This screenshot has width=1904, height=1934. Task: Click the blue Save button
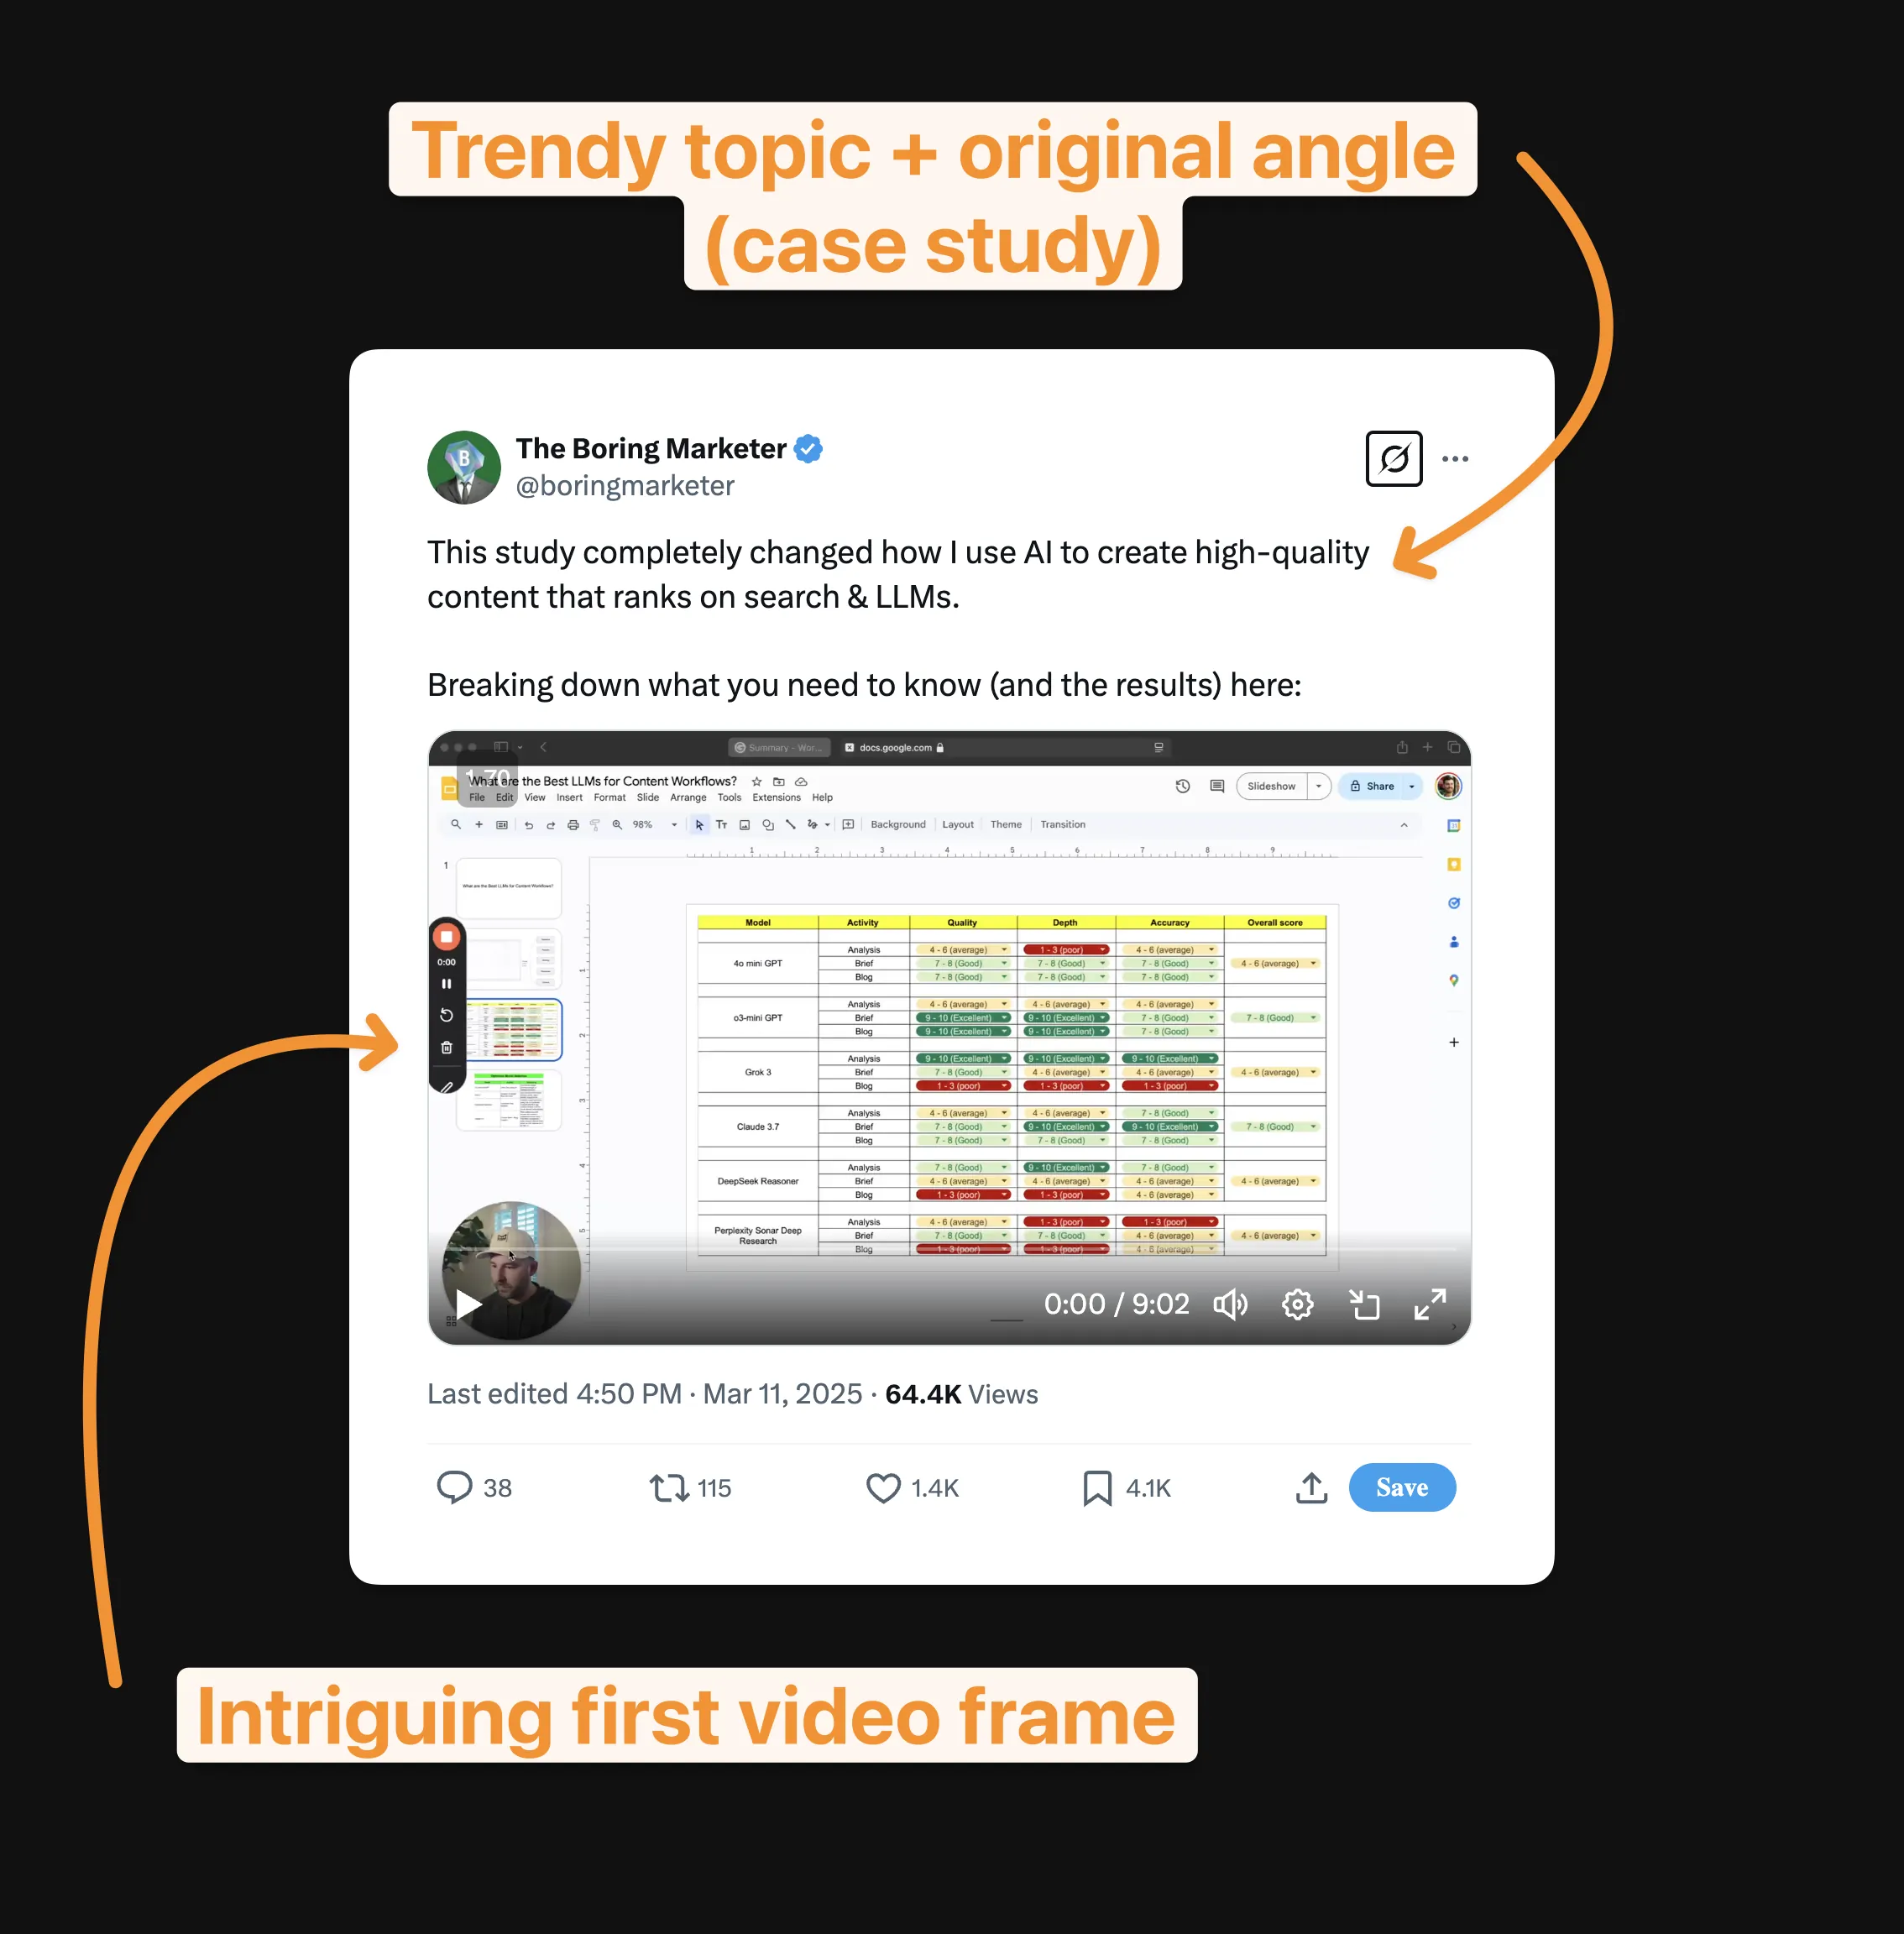[1402, 1488]
